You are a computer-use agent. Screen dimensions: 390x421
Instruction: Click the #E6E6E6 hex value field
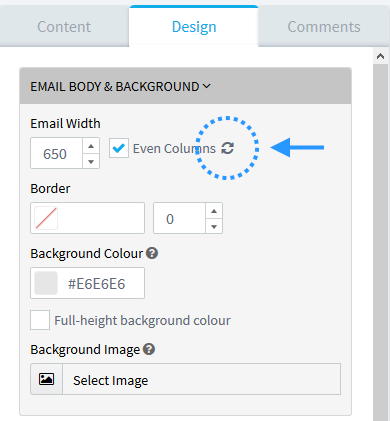(x=97, y=284)
